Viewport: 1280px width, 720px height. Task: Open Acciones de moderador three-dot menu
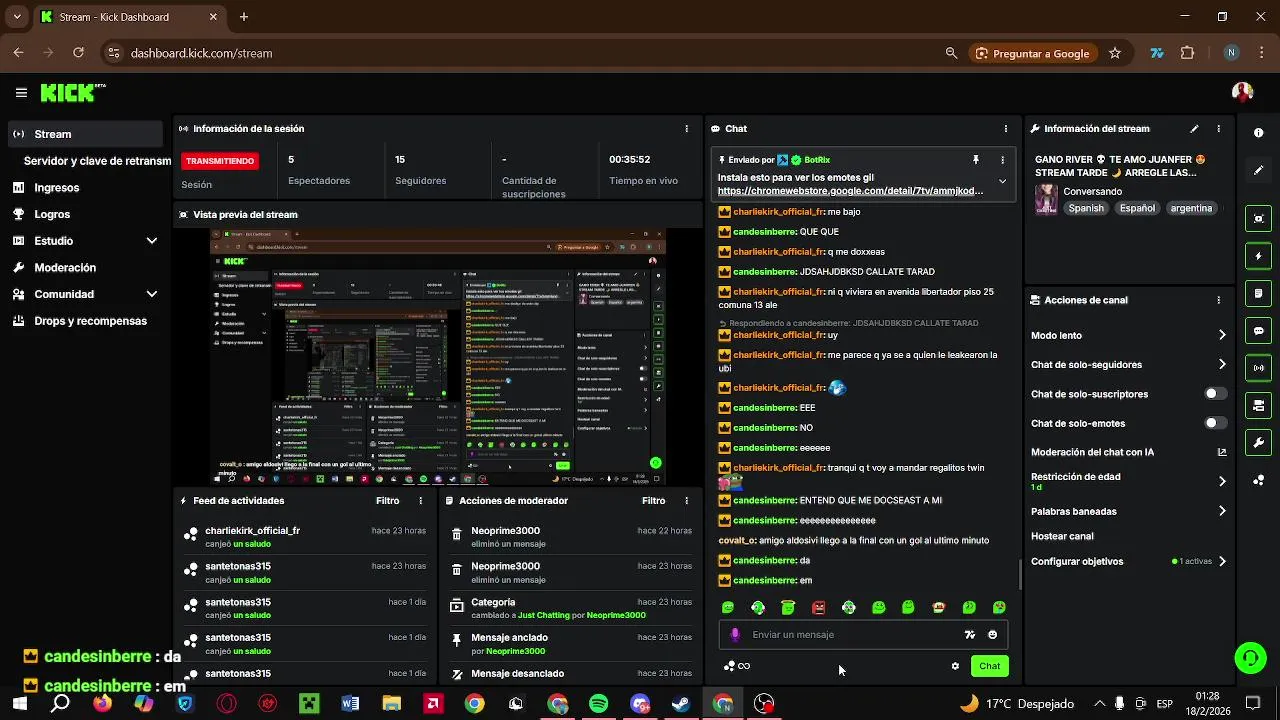click(x=686, y=501)
